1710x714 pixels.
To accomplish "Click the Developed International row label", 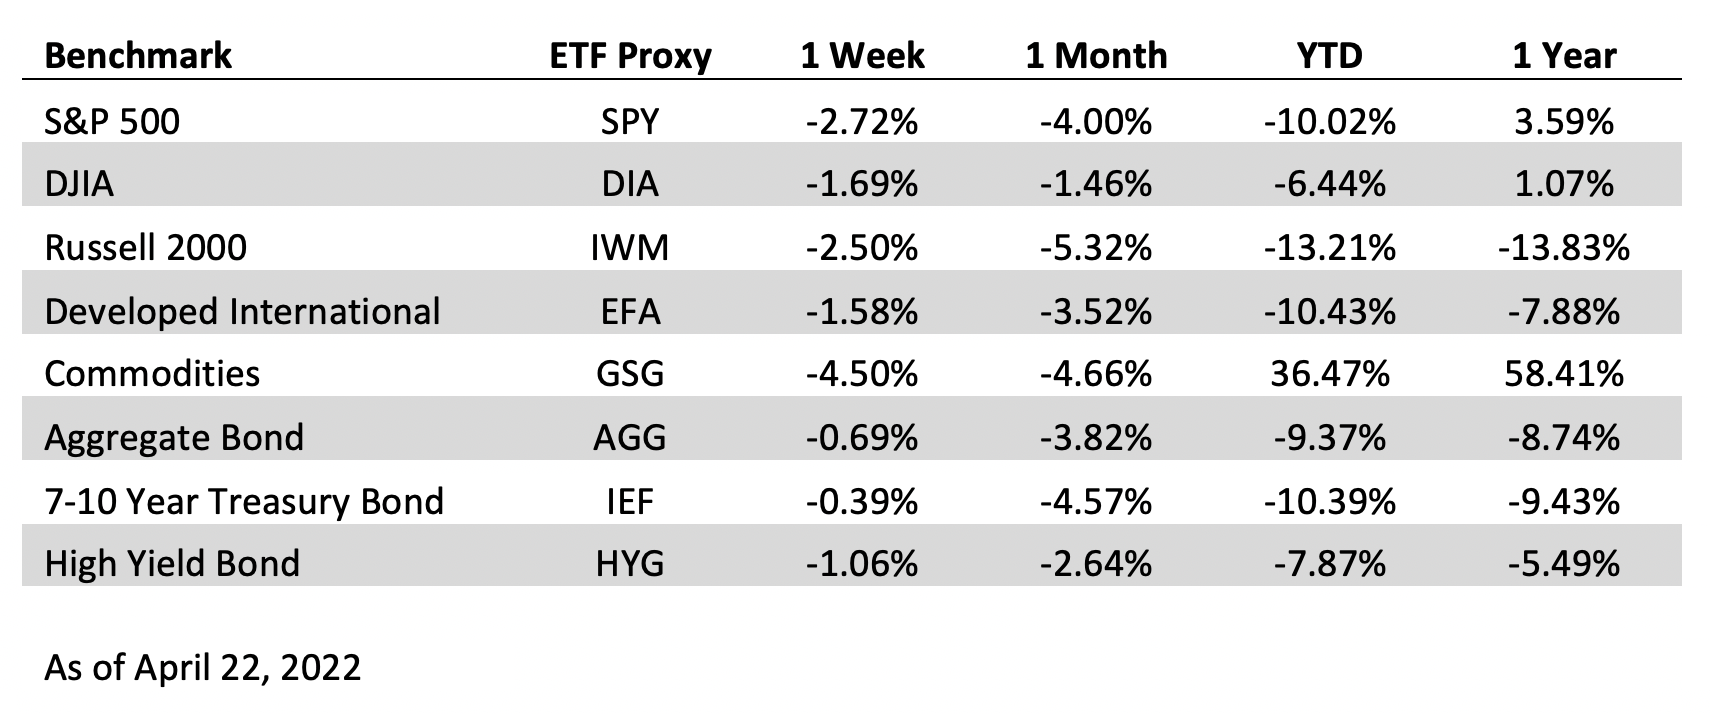I will 242,312.
